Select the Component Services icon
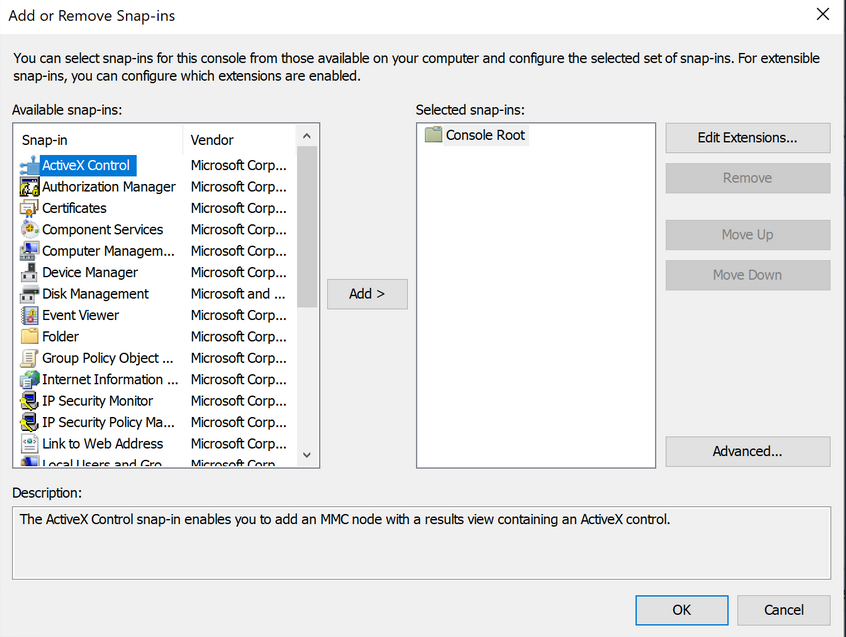The width and height of the screenshot is (846, 637). coord(29,230)
